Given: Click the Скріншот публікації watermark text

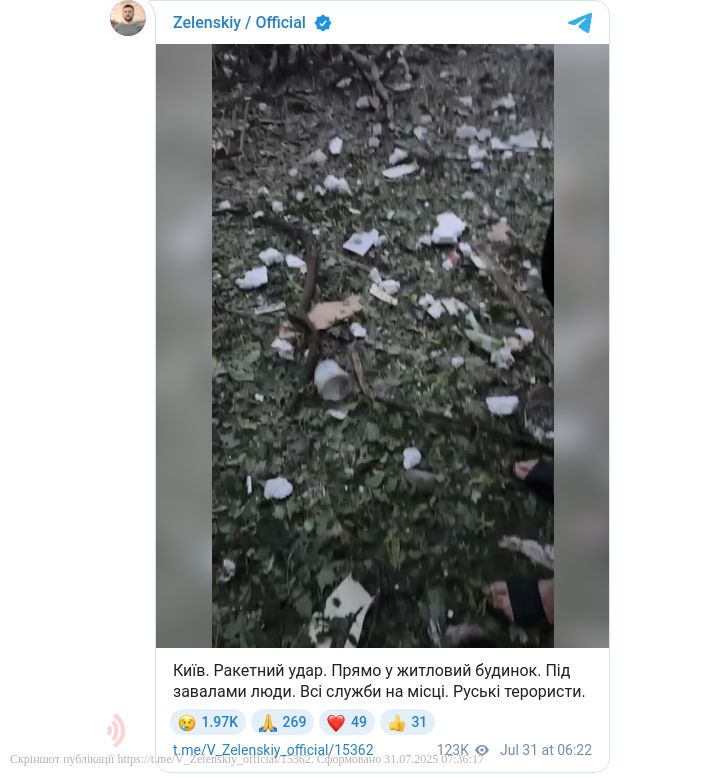Looking at the screenshot, I should tap(62, 759).
